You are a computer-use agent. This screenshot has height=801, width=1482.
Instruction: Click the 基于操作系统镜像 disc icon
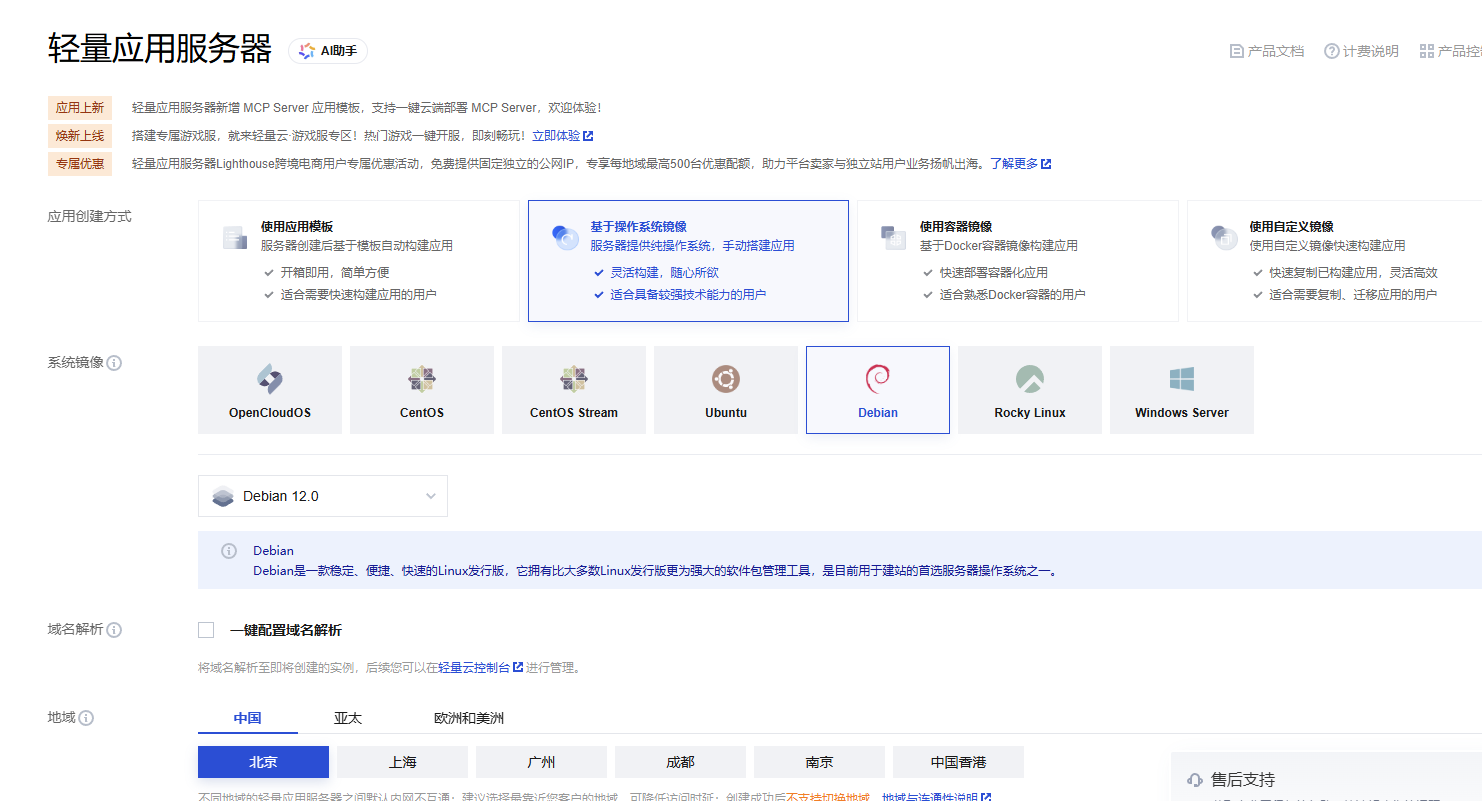[565, 237]
